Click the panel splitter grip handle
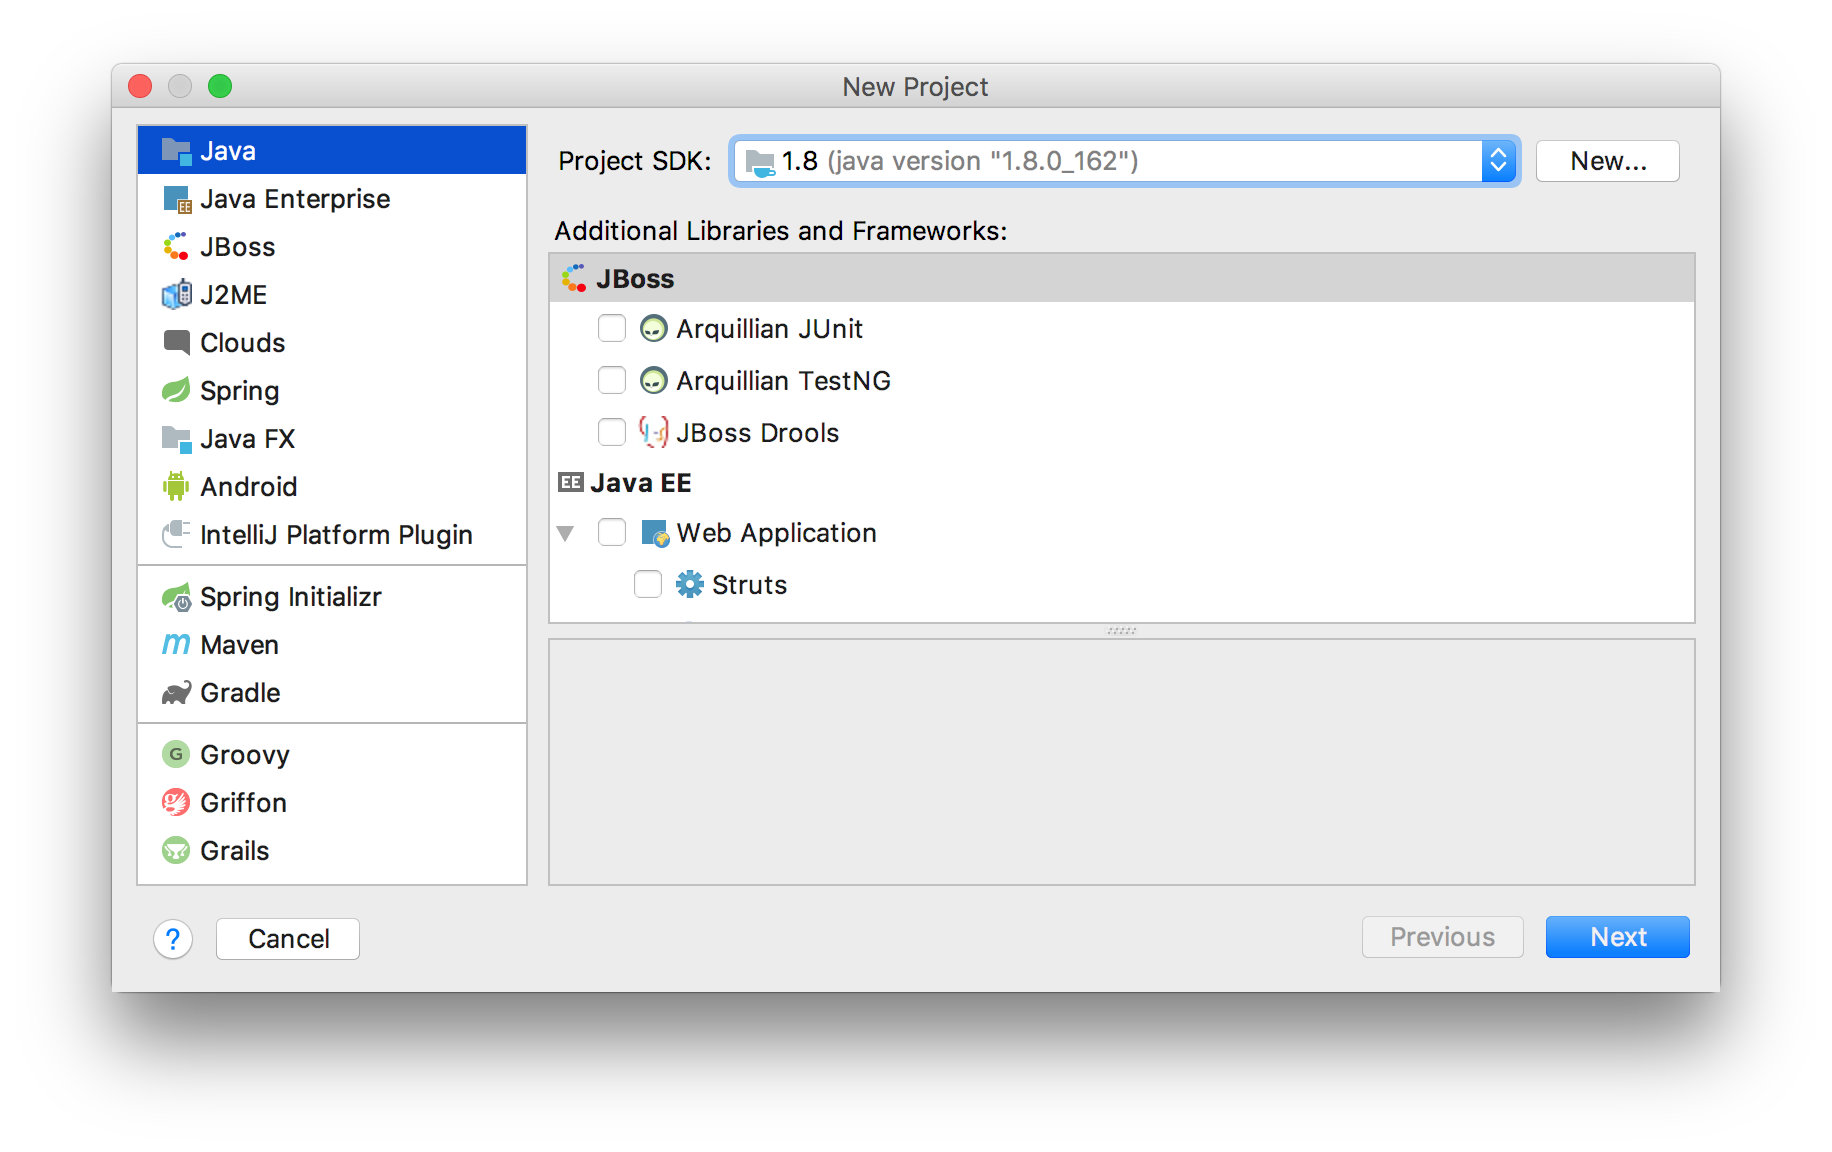Image resolution: width=1832 pixels, height=1152 pixels. coord(1122,631)
